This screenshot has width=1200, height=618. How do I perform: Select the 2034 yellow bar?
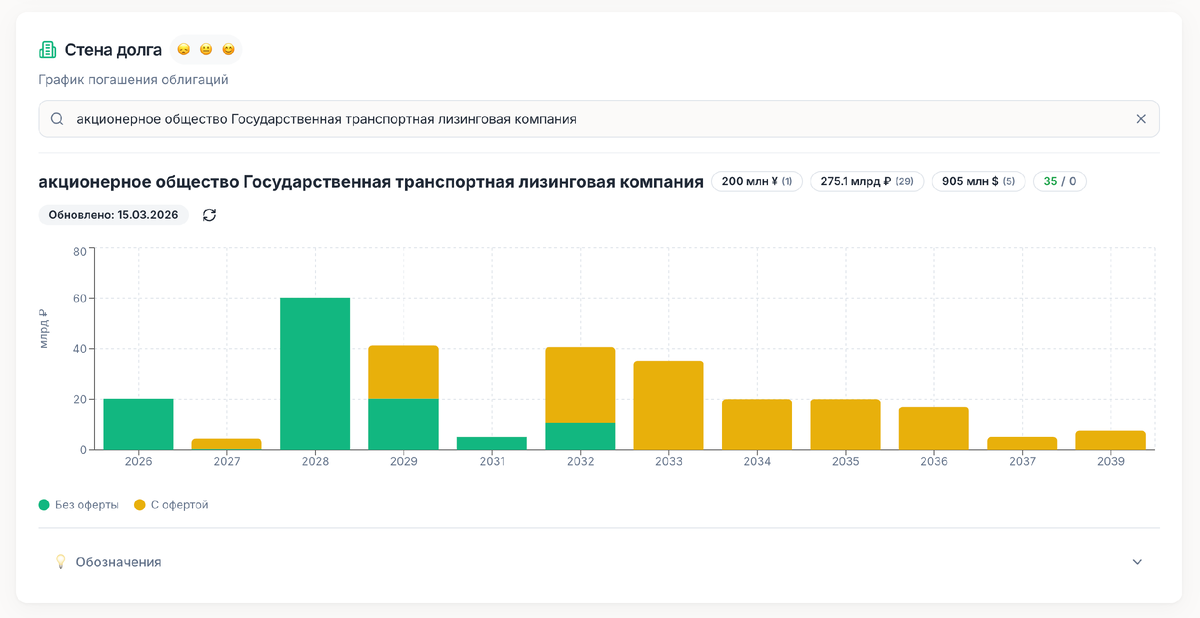pos(757,424)
